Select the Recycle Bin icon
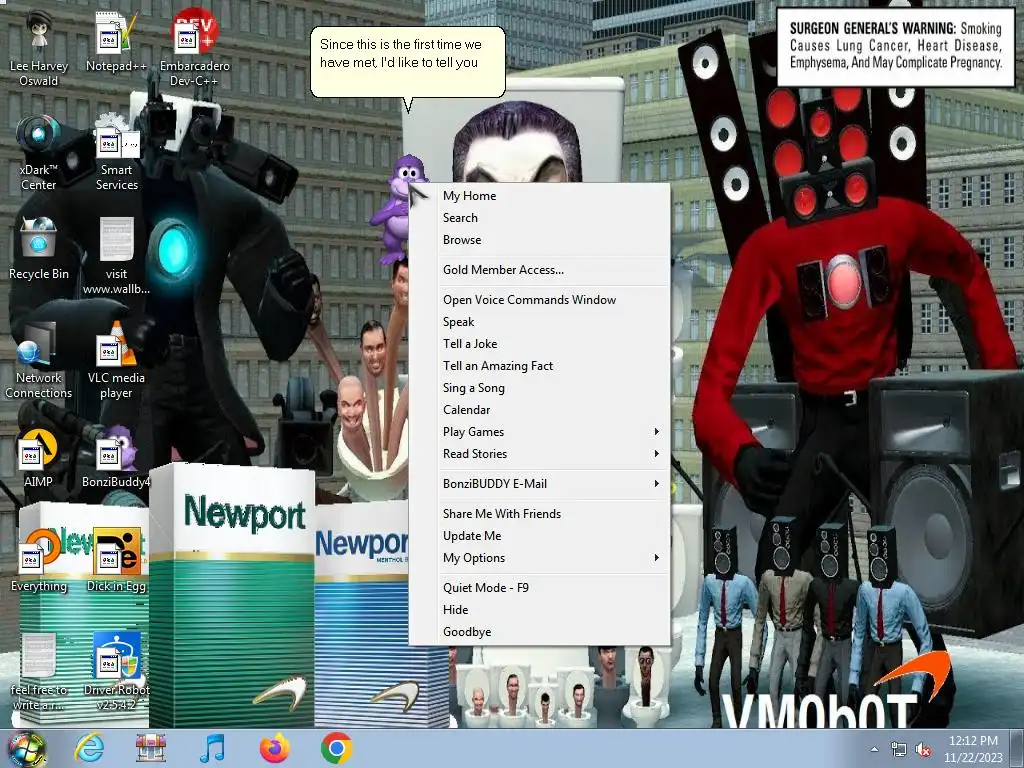Image resolution: width=1024 pixels, height=768 pixels. tap(39, 249)
